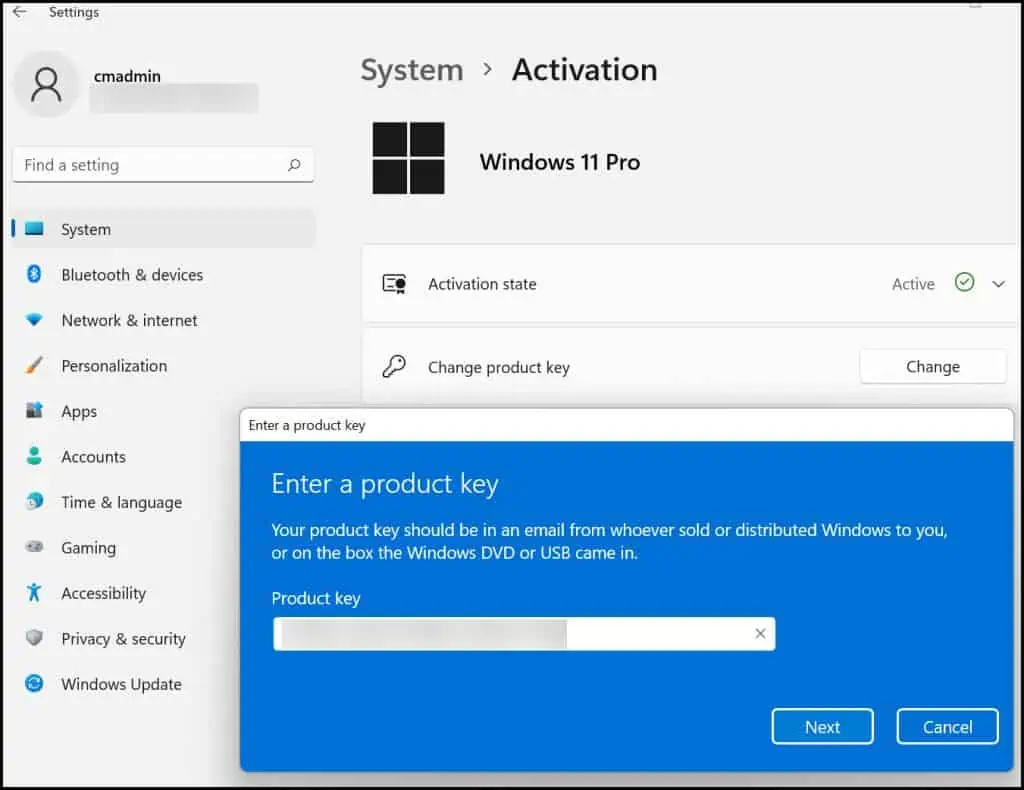Click the Active status text
1024x790 pixels.
[x=913, y=284]
